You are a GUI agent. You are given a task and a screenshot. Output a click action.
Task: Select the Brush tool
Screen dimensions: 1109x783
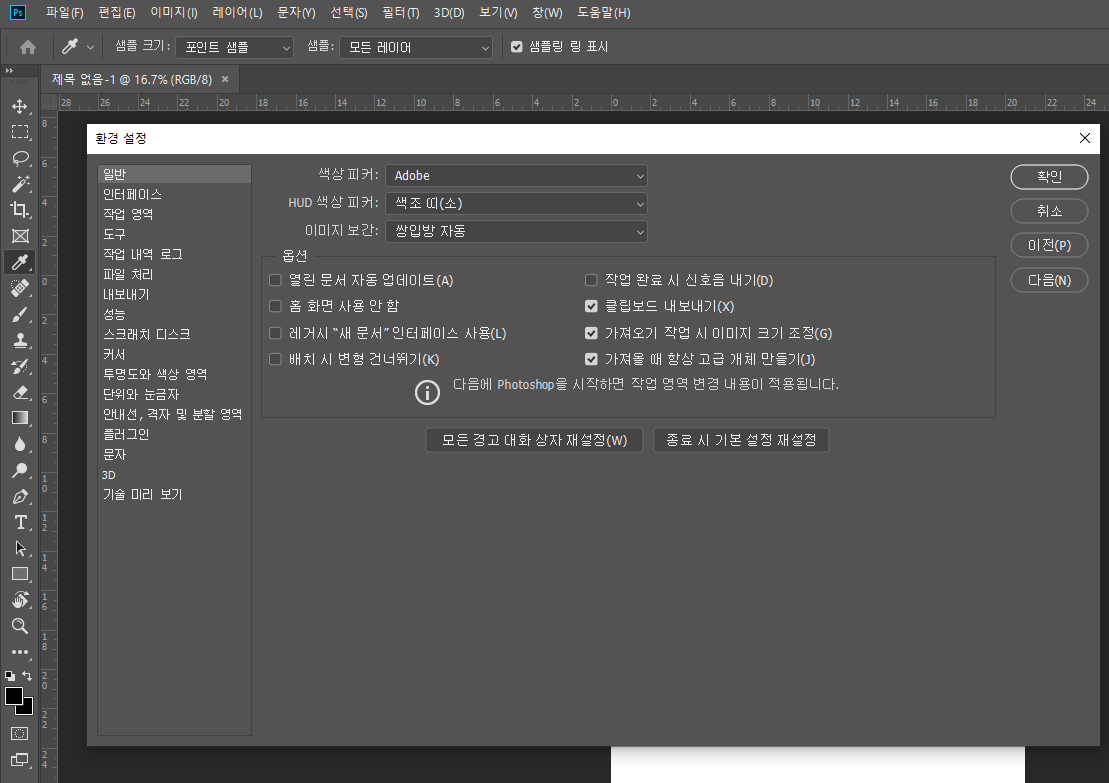20,315
